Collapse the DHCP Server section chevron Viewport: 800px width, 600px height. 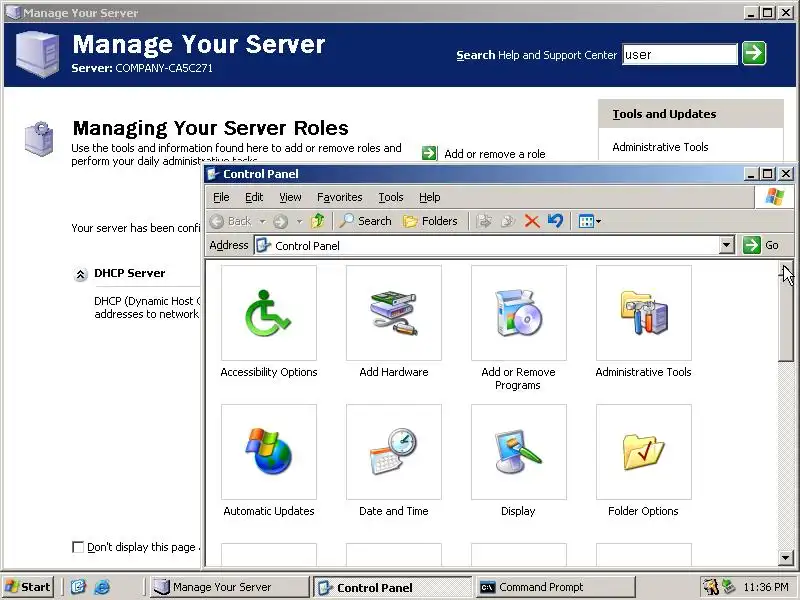click(x=80, y=274)
